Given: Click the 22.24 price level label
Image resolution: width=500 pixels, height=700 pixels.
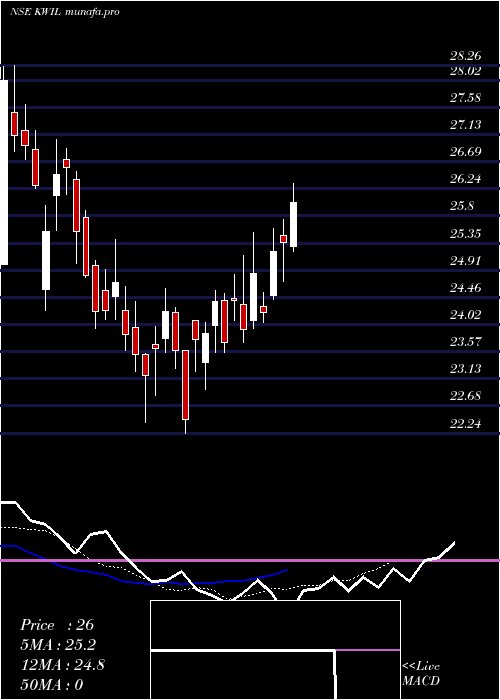Looking at the screenshot, I should pos(465,423).
